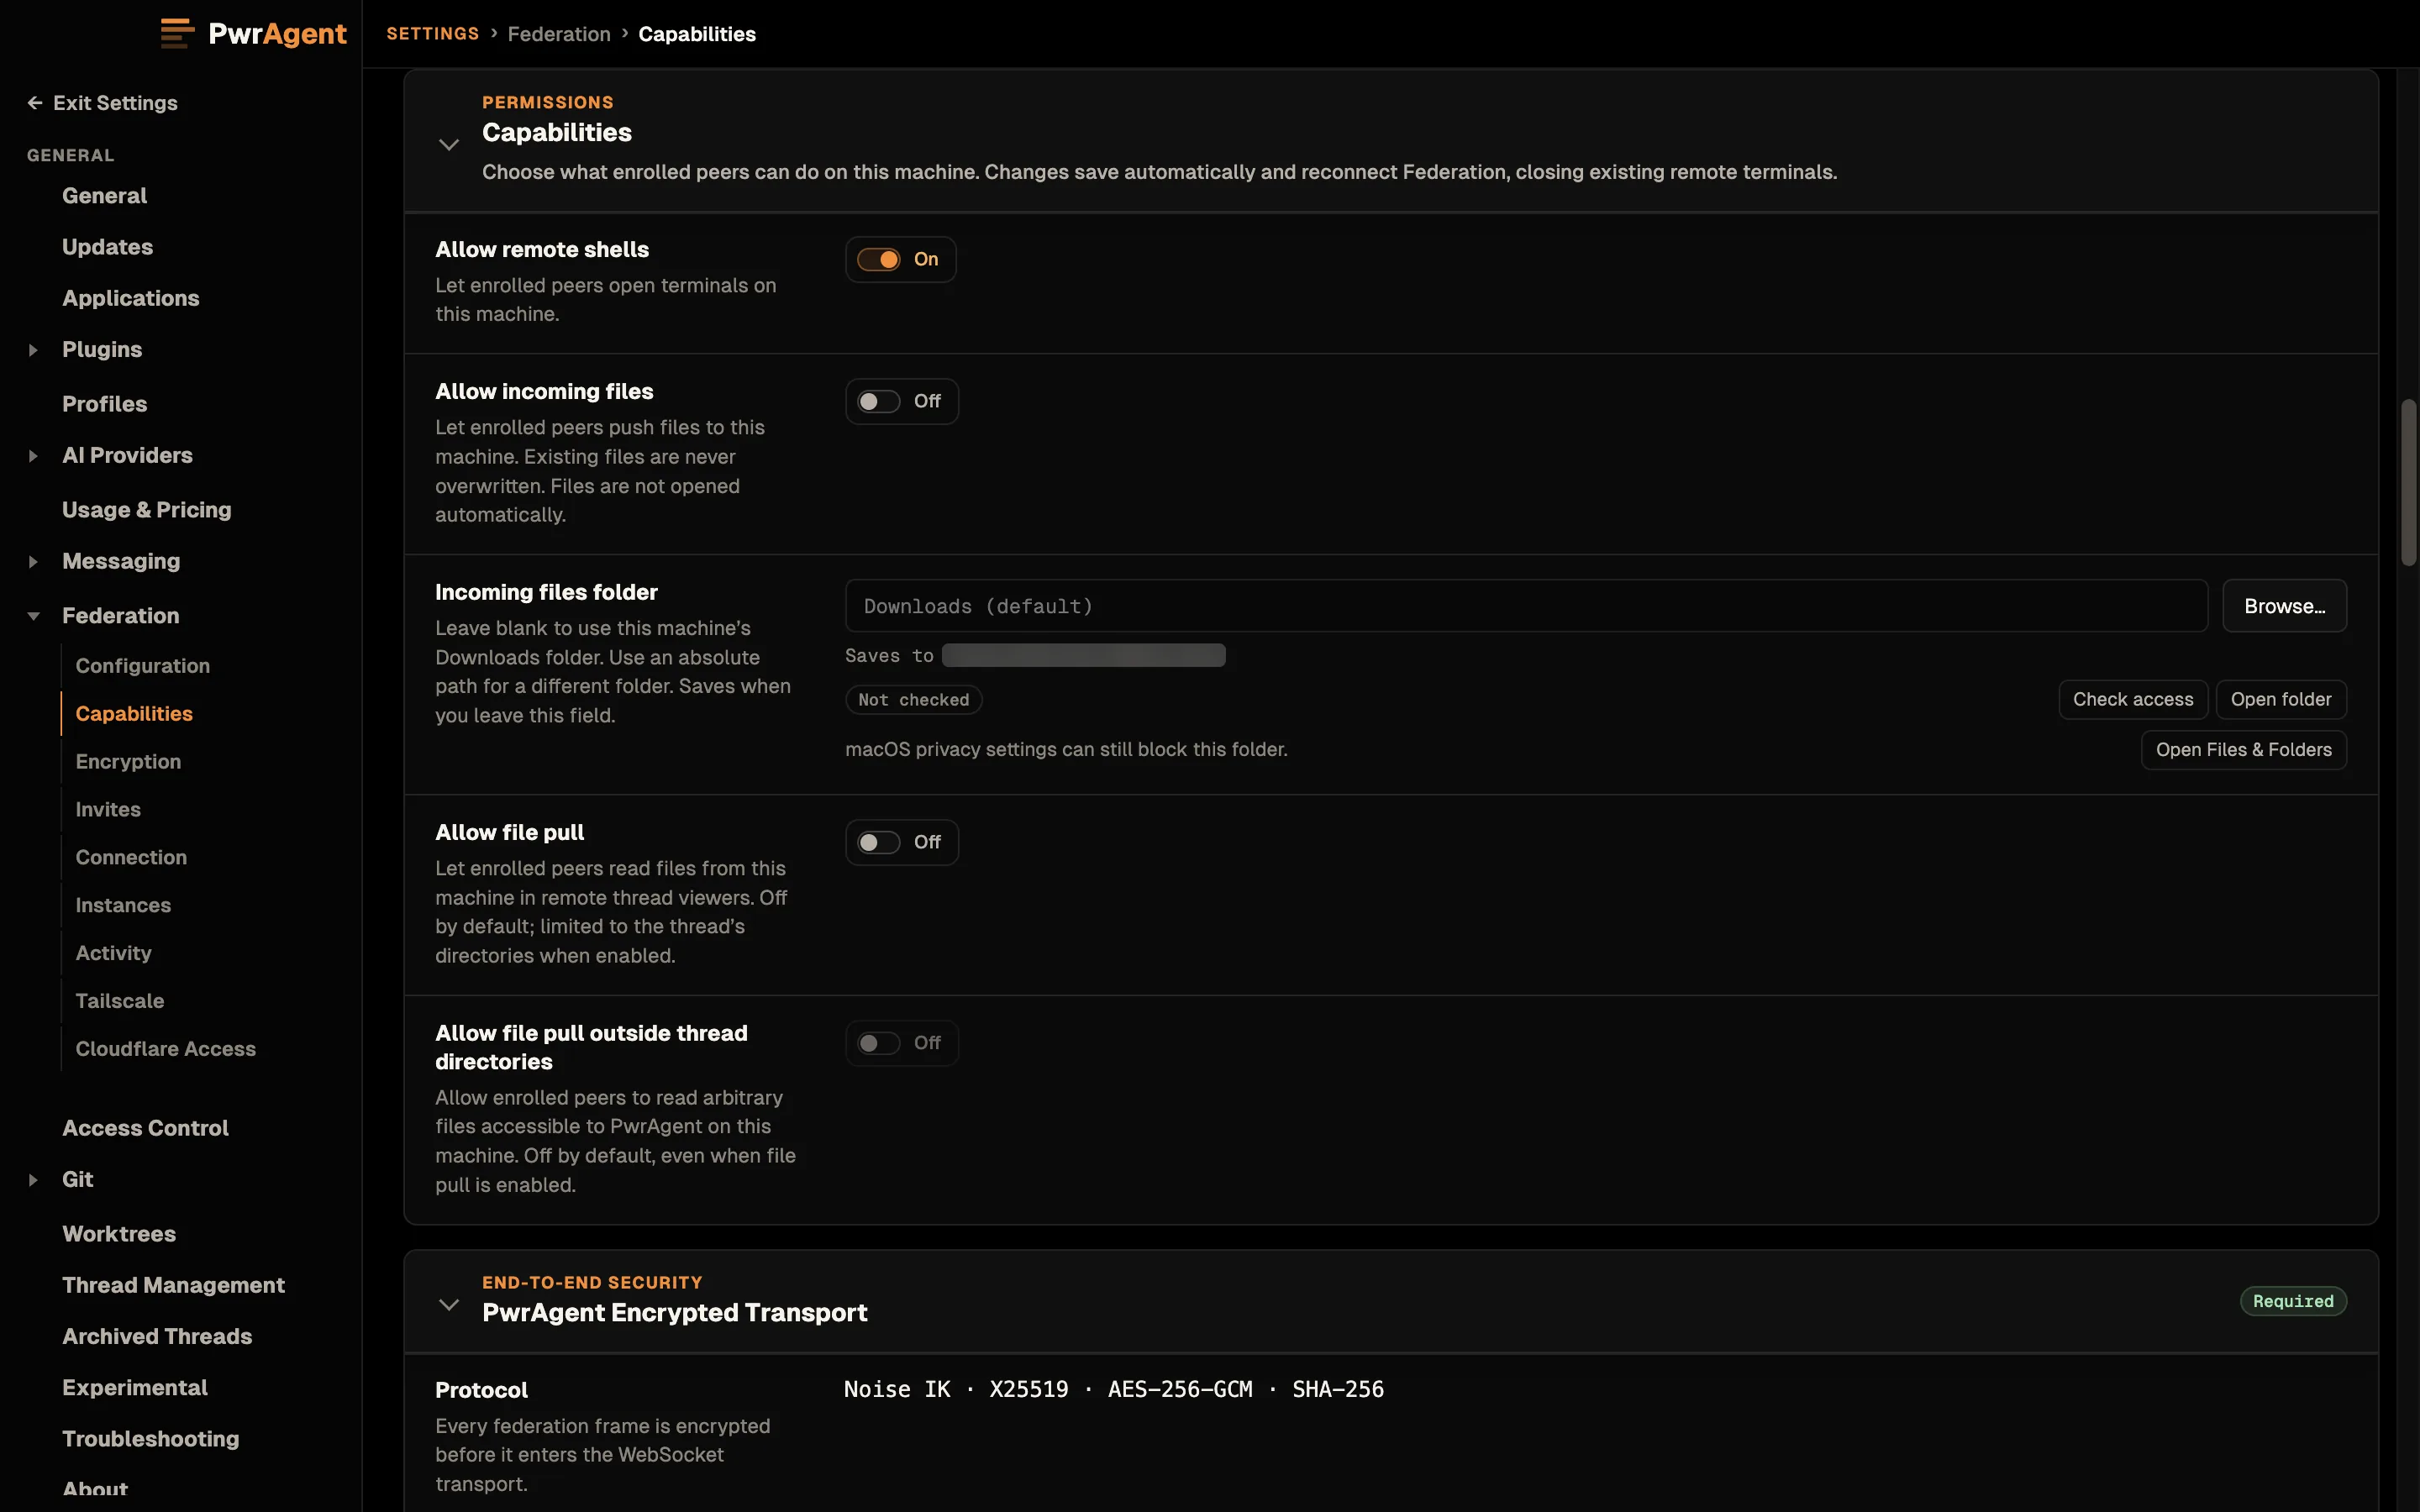2420x1512 pixels.
Task: Click the Exit Settings back arrow
Action: (x=35, y=103)
